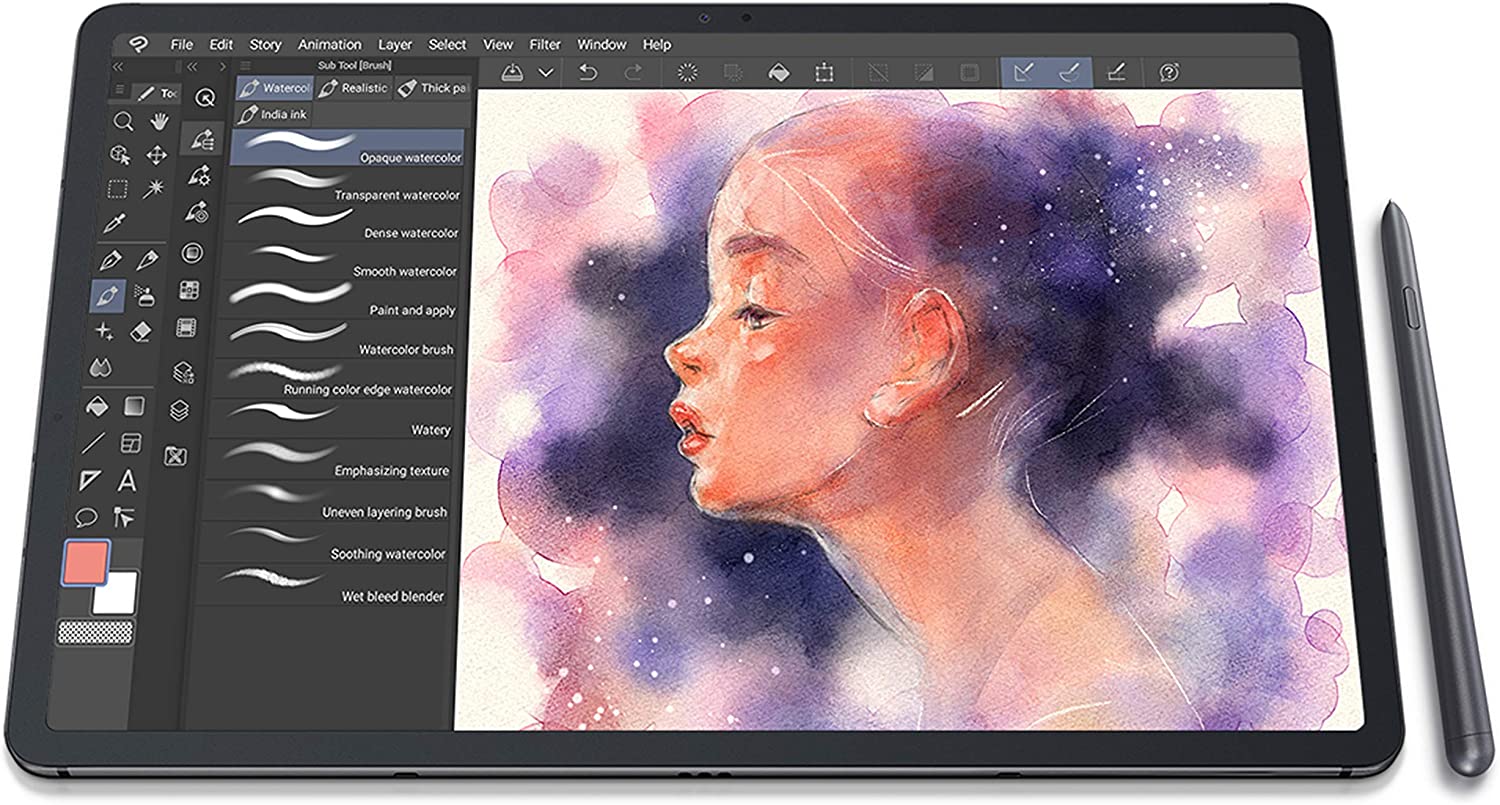Collapse the tool palette with double chevron
This screenshot has width=1500, height=805.
(x=117, y=66)
